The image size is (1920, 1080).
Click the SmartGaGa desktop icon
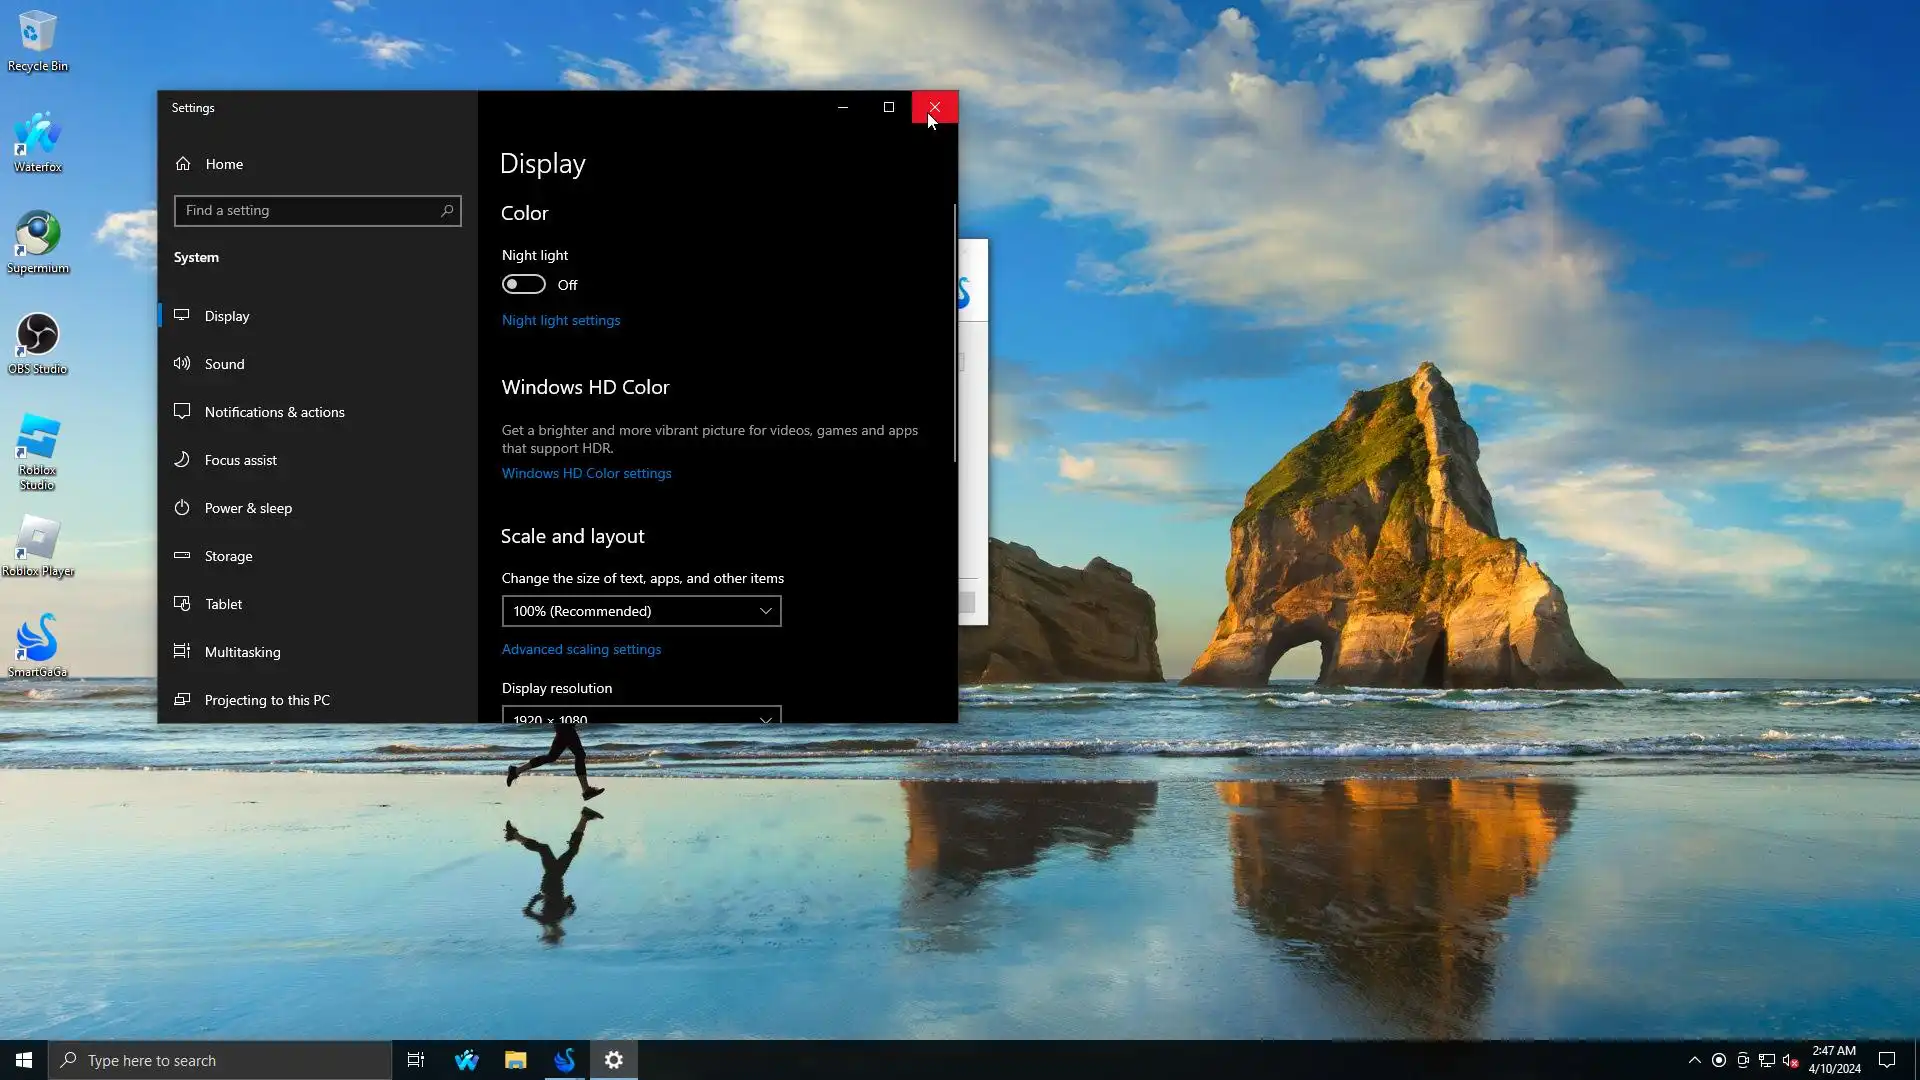pos(38,643)
